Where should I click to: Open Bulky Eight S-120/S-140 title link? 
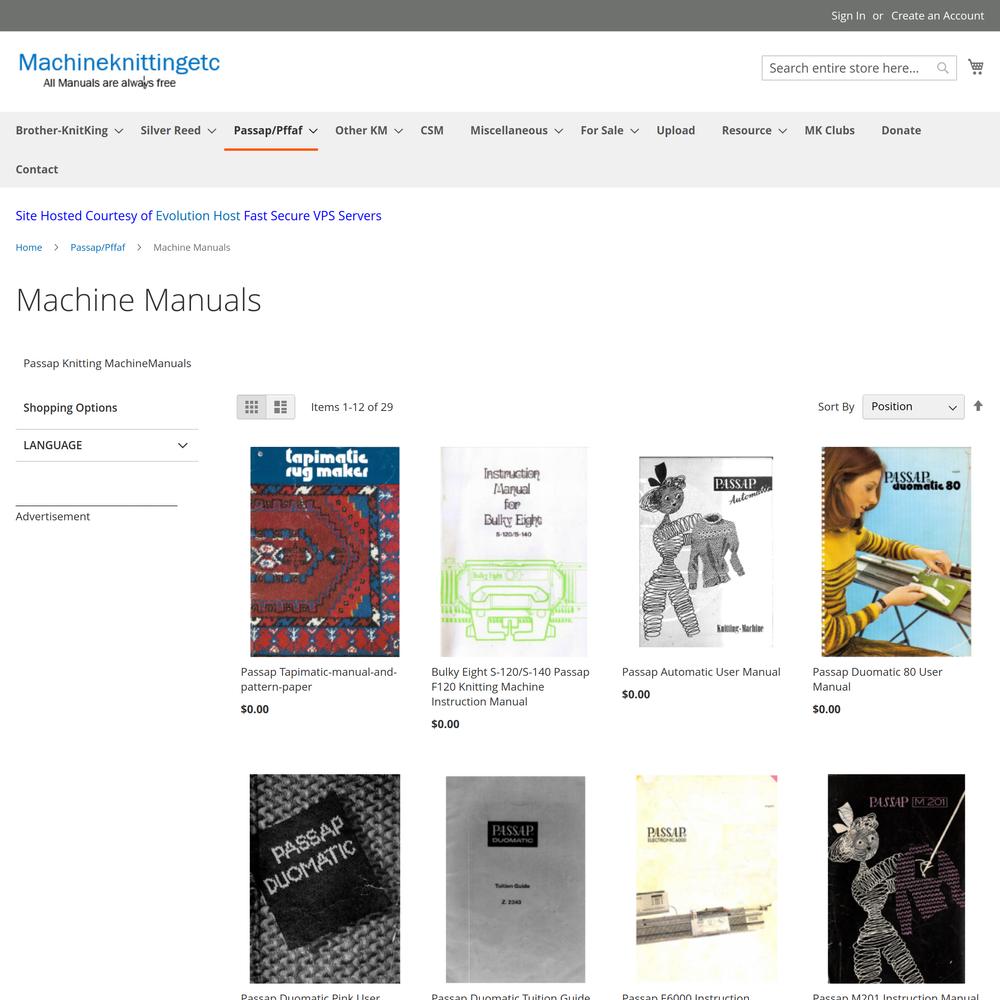click(510, 687)
